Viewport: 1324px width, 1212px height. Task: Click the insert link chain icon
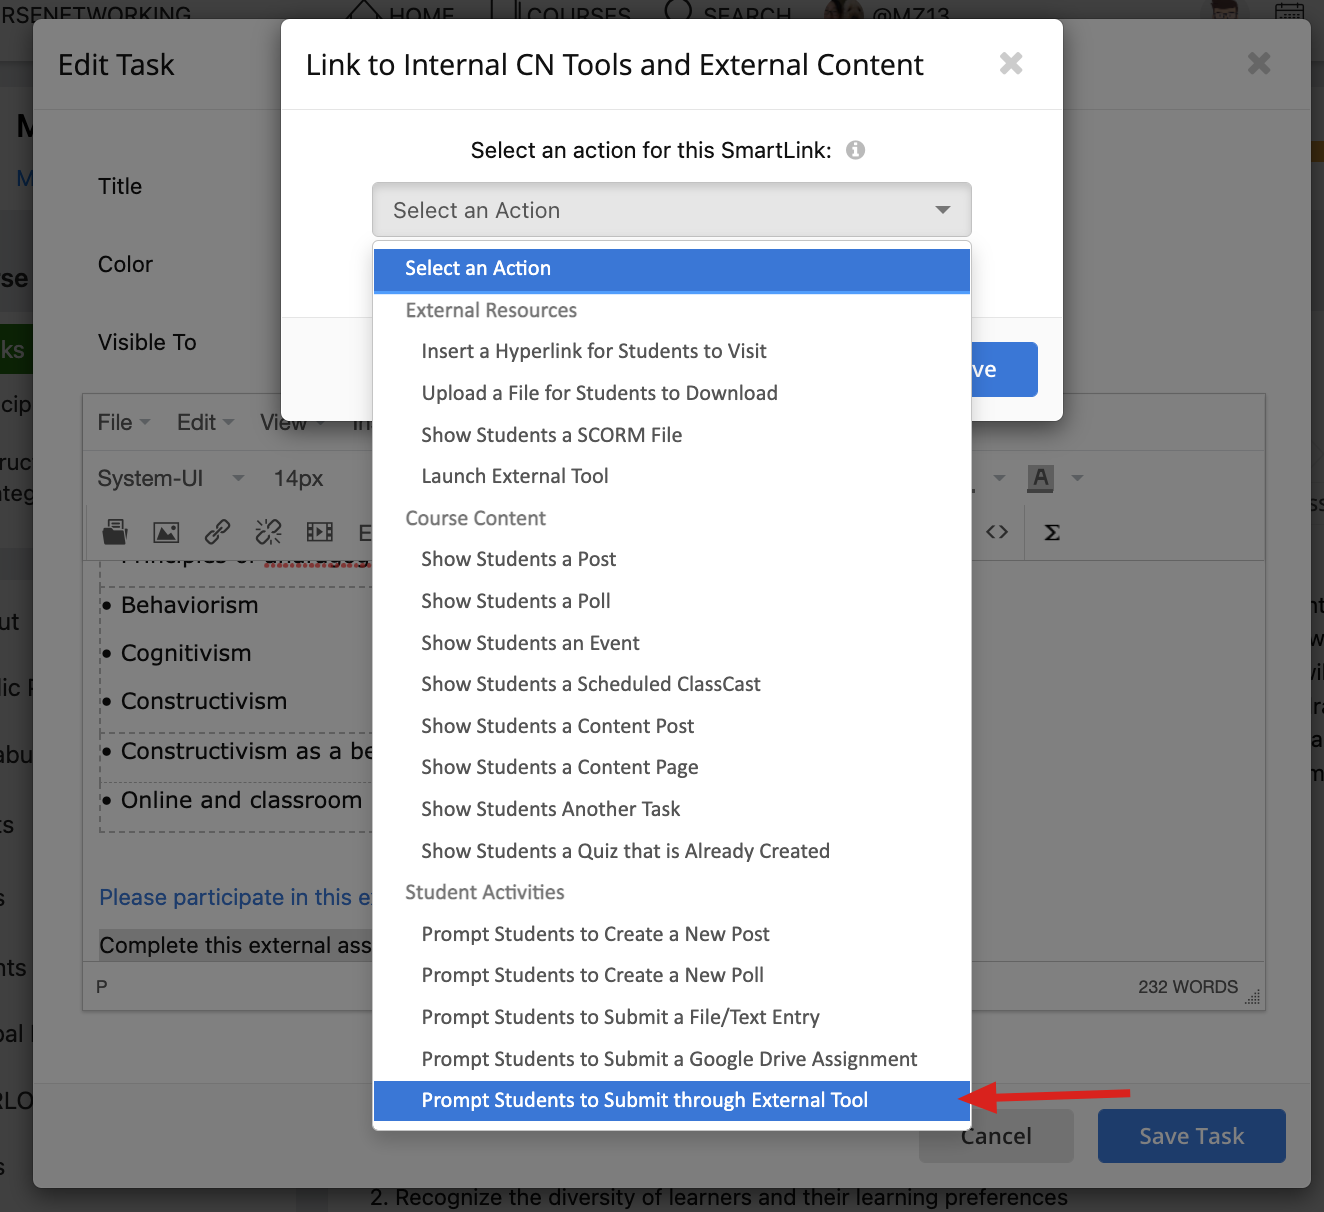pos(217,532)
